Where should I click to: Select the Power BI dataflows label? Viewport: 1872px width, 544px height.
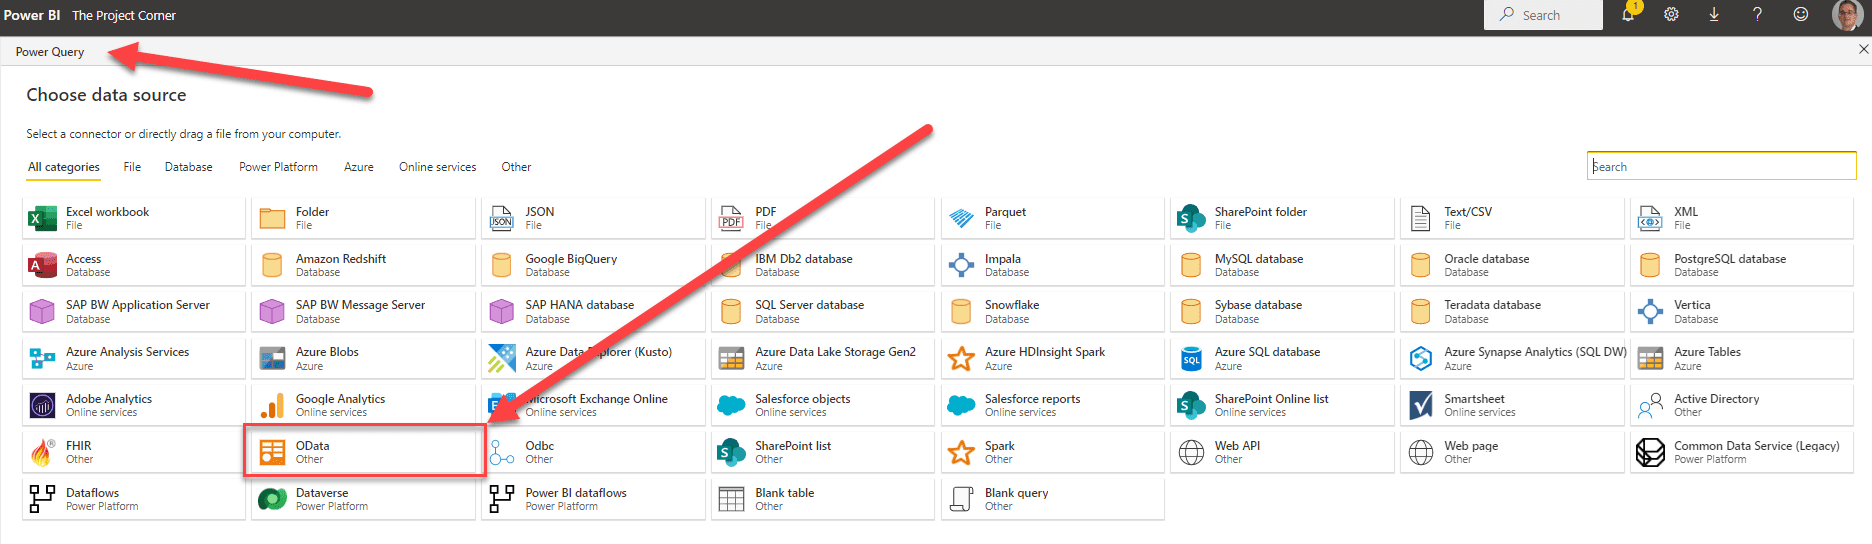coord(576,493)
